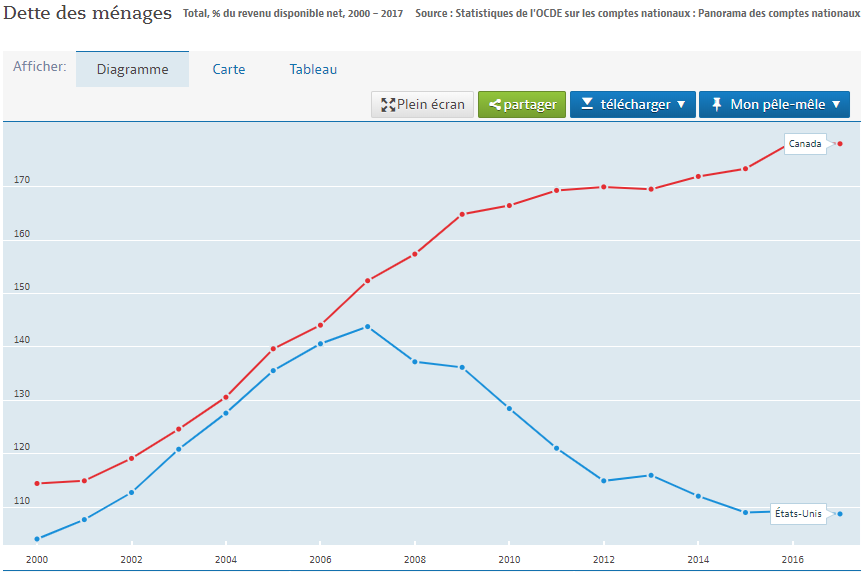Show the Tableau view tab
Image resolution: width=868 pixels, height=572 pixels.
(x=313, y=70)
